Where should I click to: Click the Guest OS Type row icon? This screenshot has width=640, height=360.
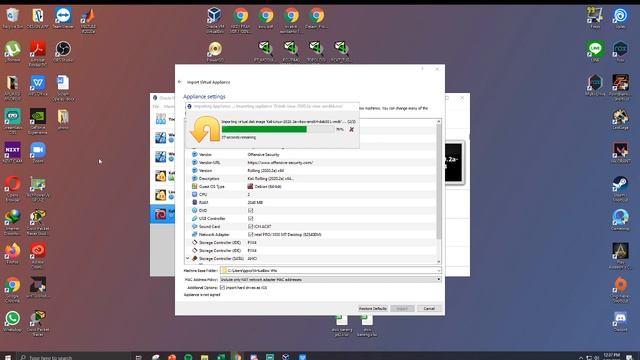[x=195, y=187]
